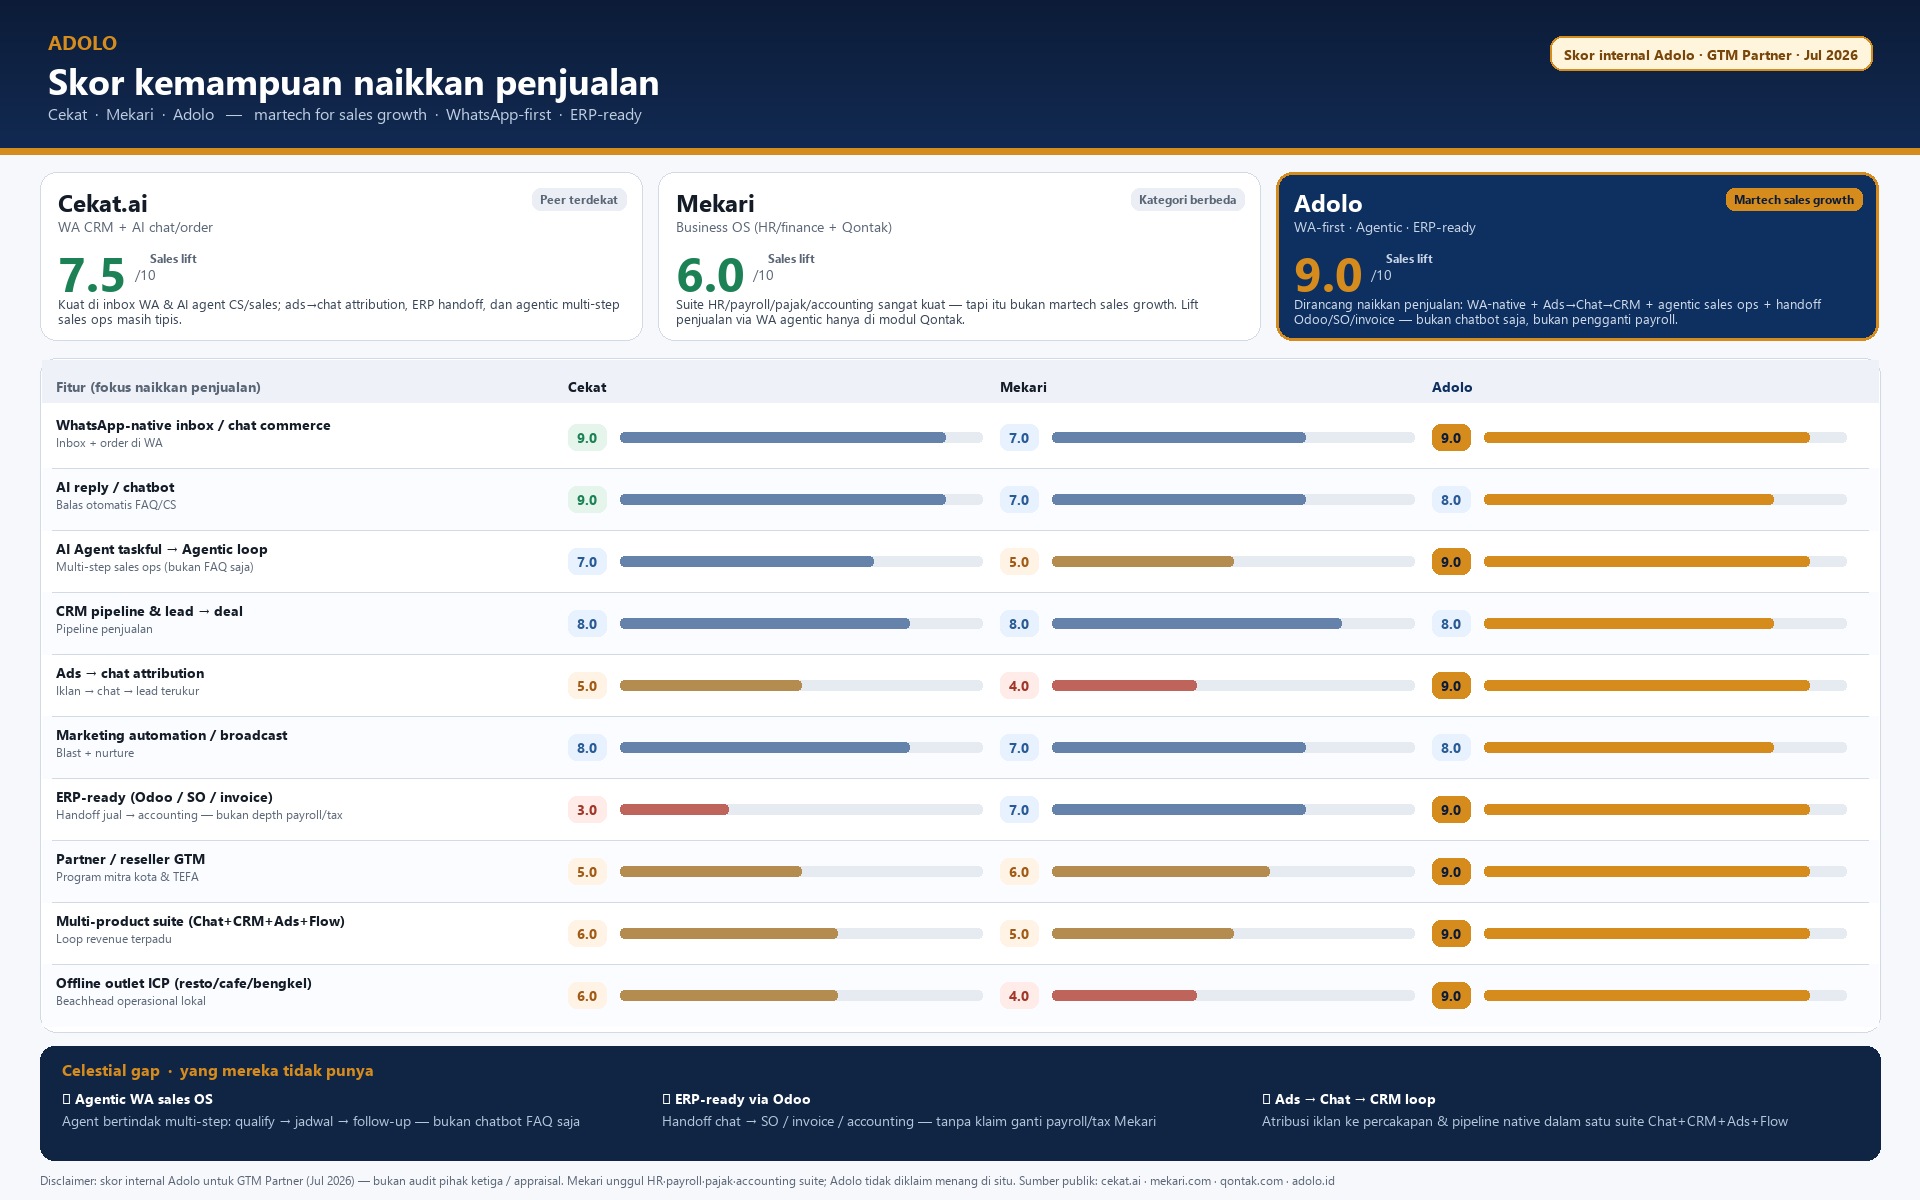1920x1200 pixels.
Task: Select the "Agentic WA sales OS" item in footer panel
Action: coord(138,1099)
